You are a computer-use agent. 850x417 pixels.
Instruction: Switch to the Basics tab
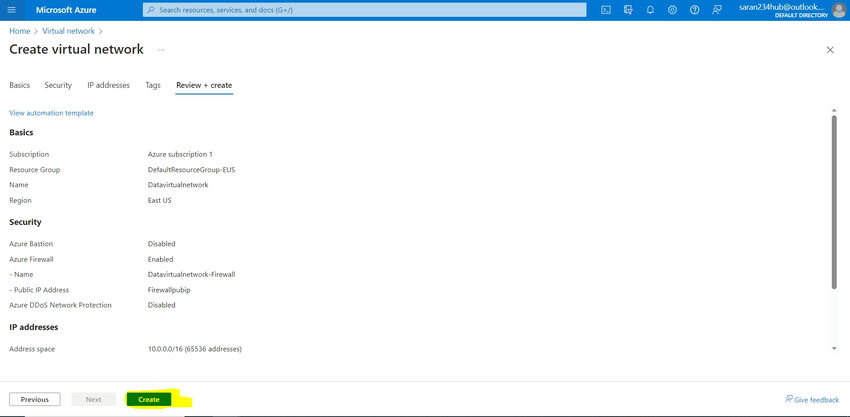(20, 85)
